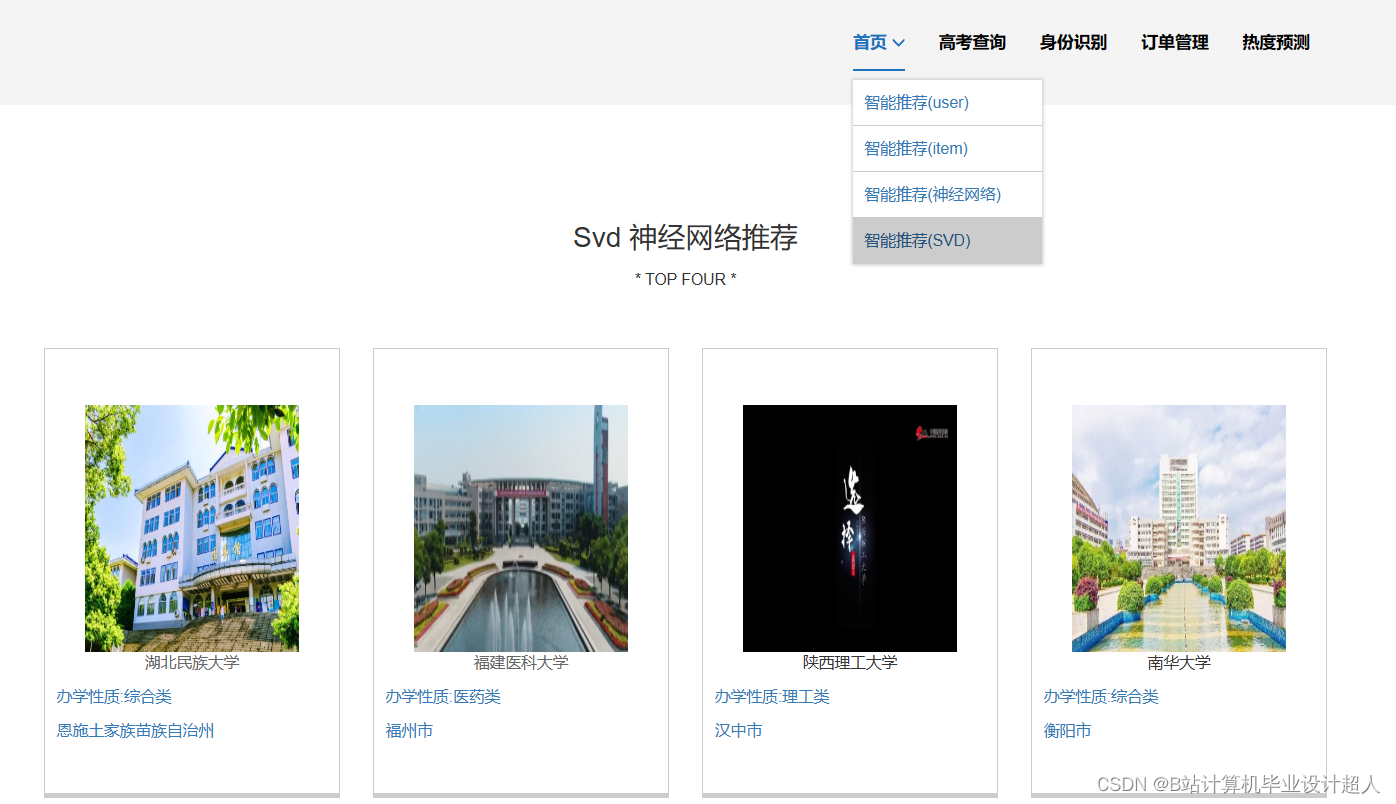This screenshot has height=804, width=1396.
Task: Open the 恩施土家族苗族自治州 link
Action: pos(135,731)
